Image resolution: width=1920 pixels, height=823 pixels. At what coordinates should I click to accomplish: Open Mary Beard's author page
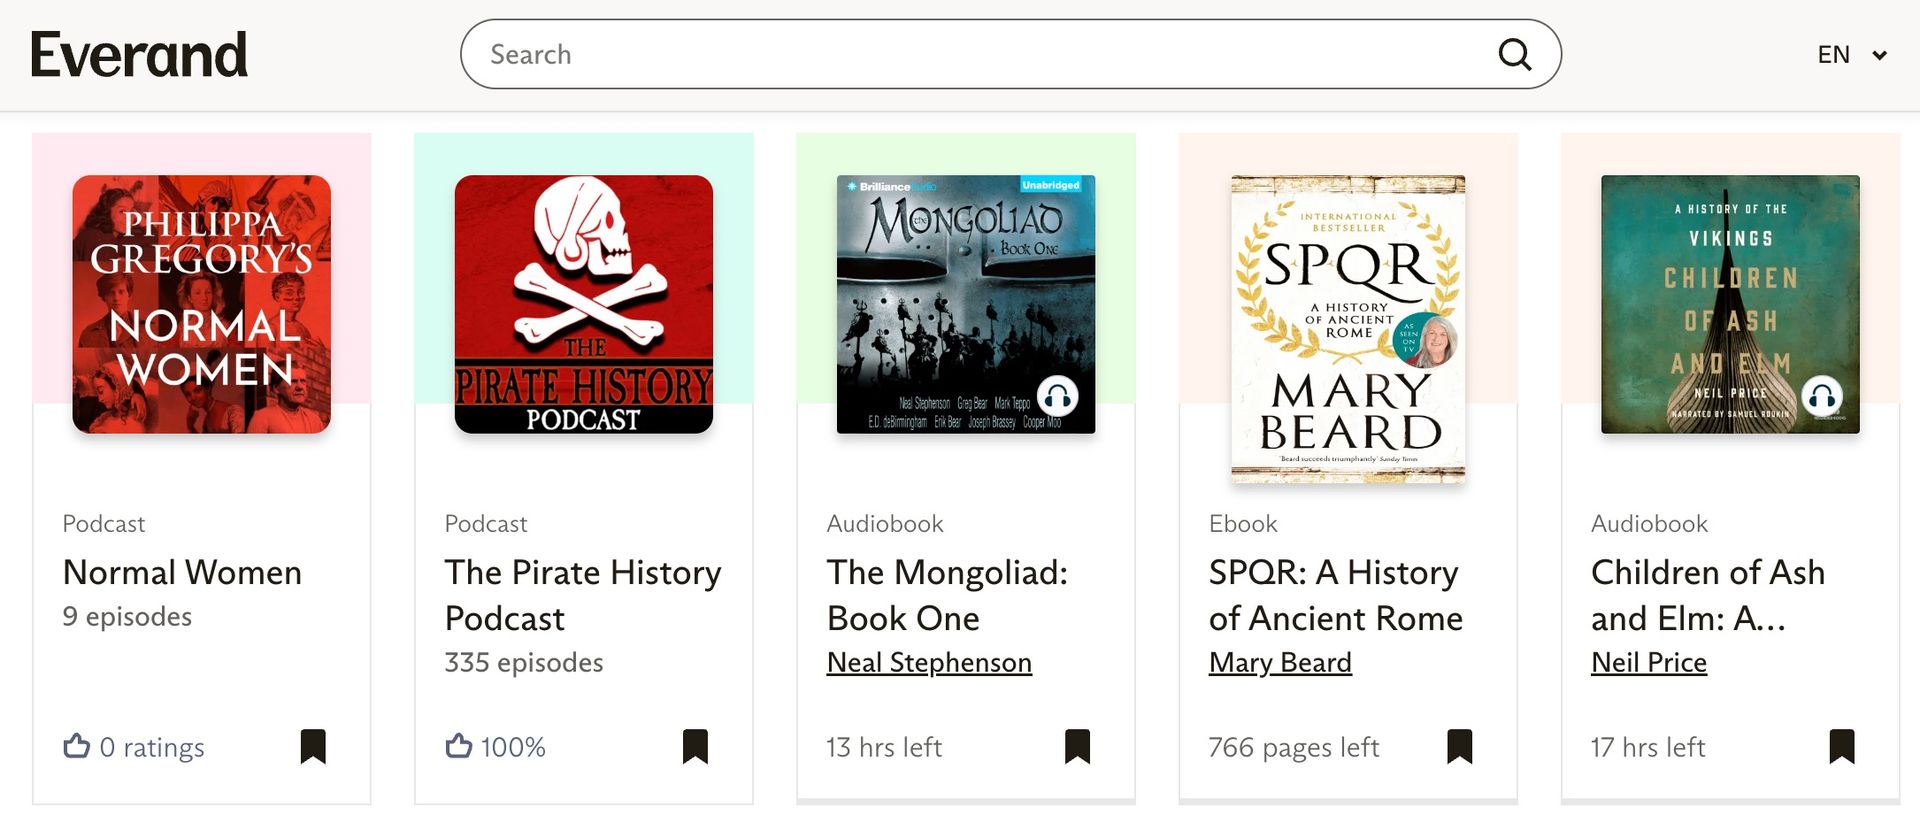click(x=1280, y=662)
